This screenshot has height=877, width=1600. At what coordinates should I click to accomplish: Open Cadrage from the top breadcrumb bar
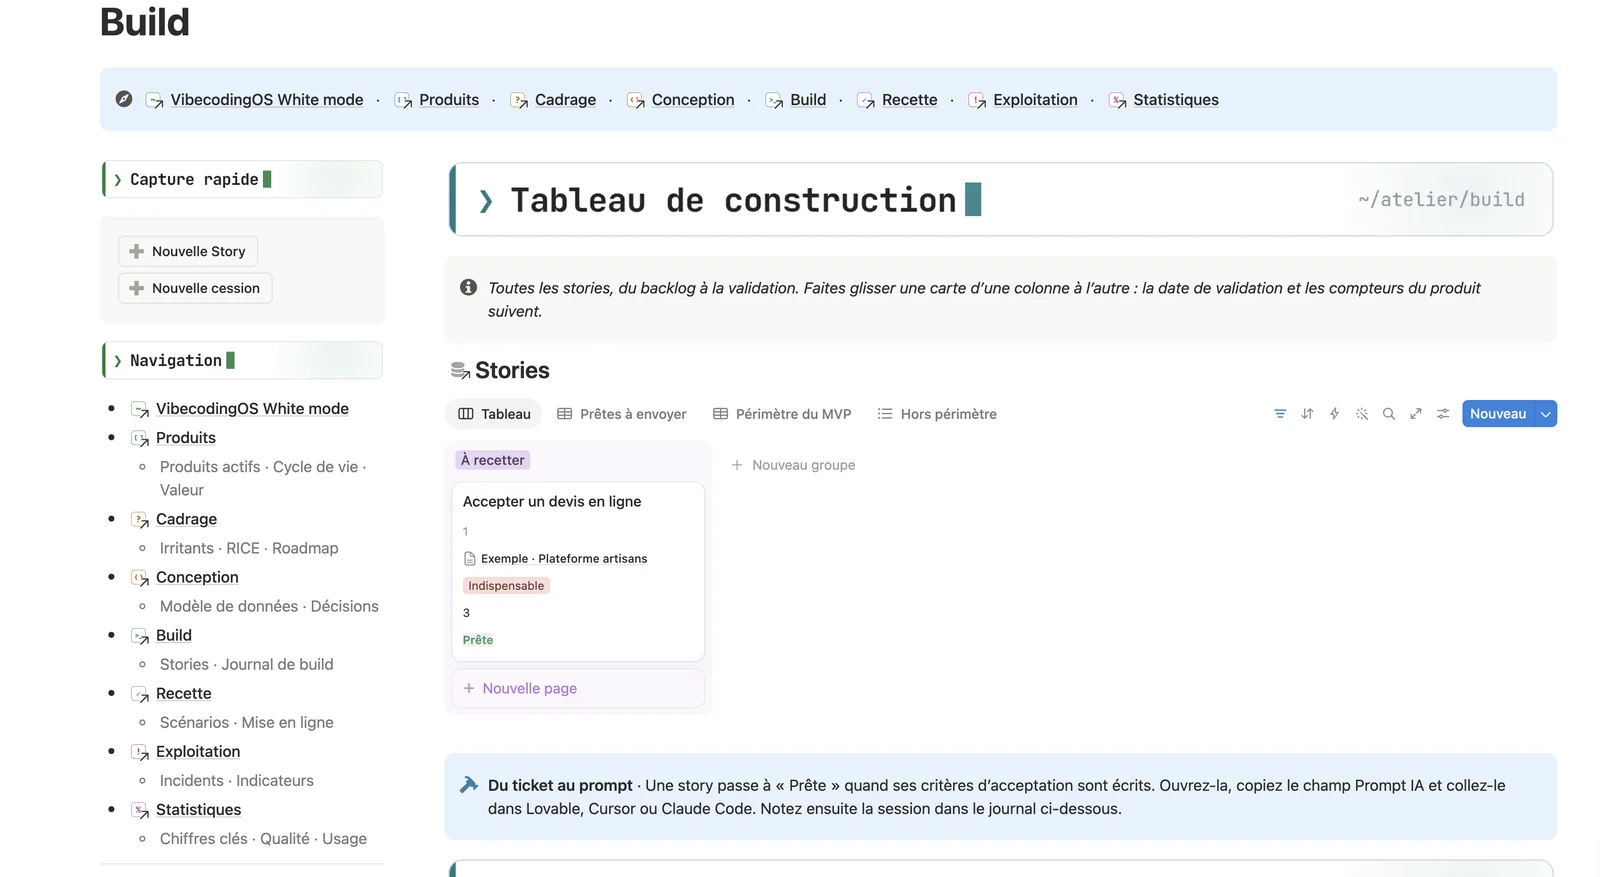[565, 100]
